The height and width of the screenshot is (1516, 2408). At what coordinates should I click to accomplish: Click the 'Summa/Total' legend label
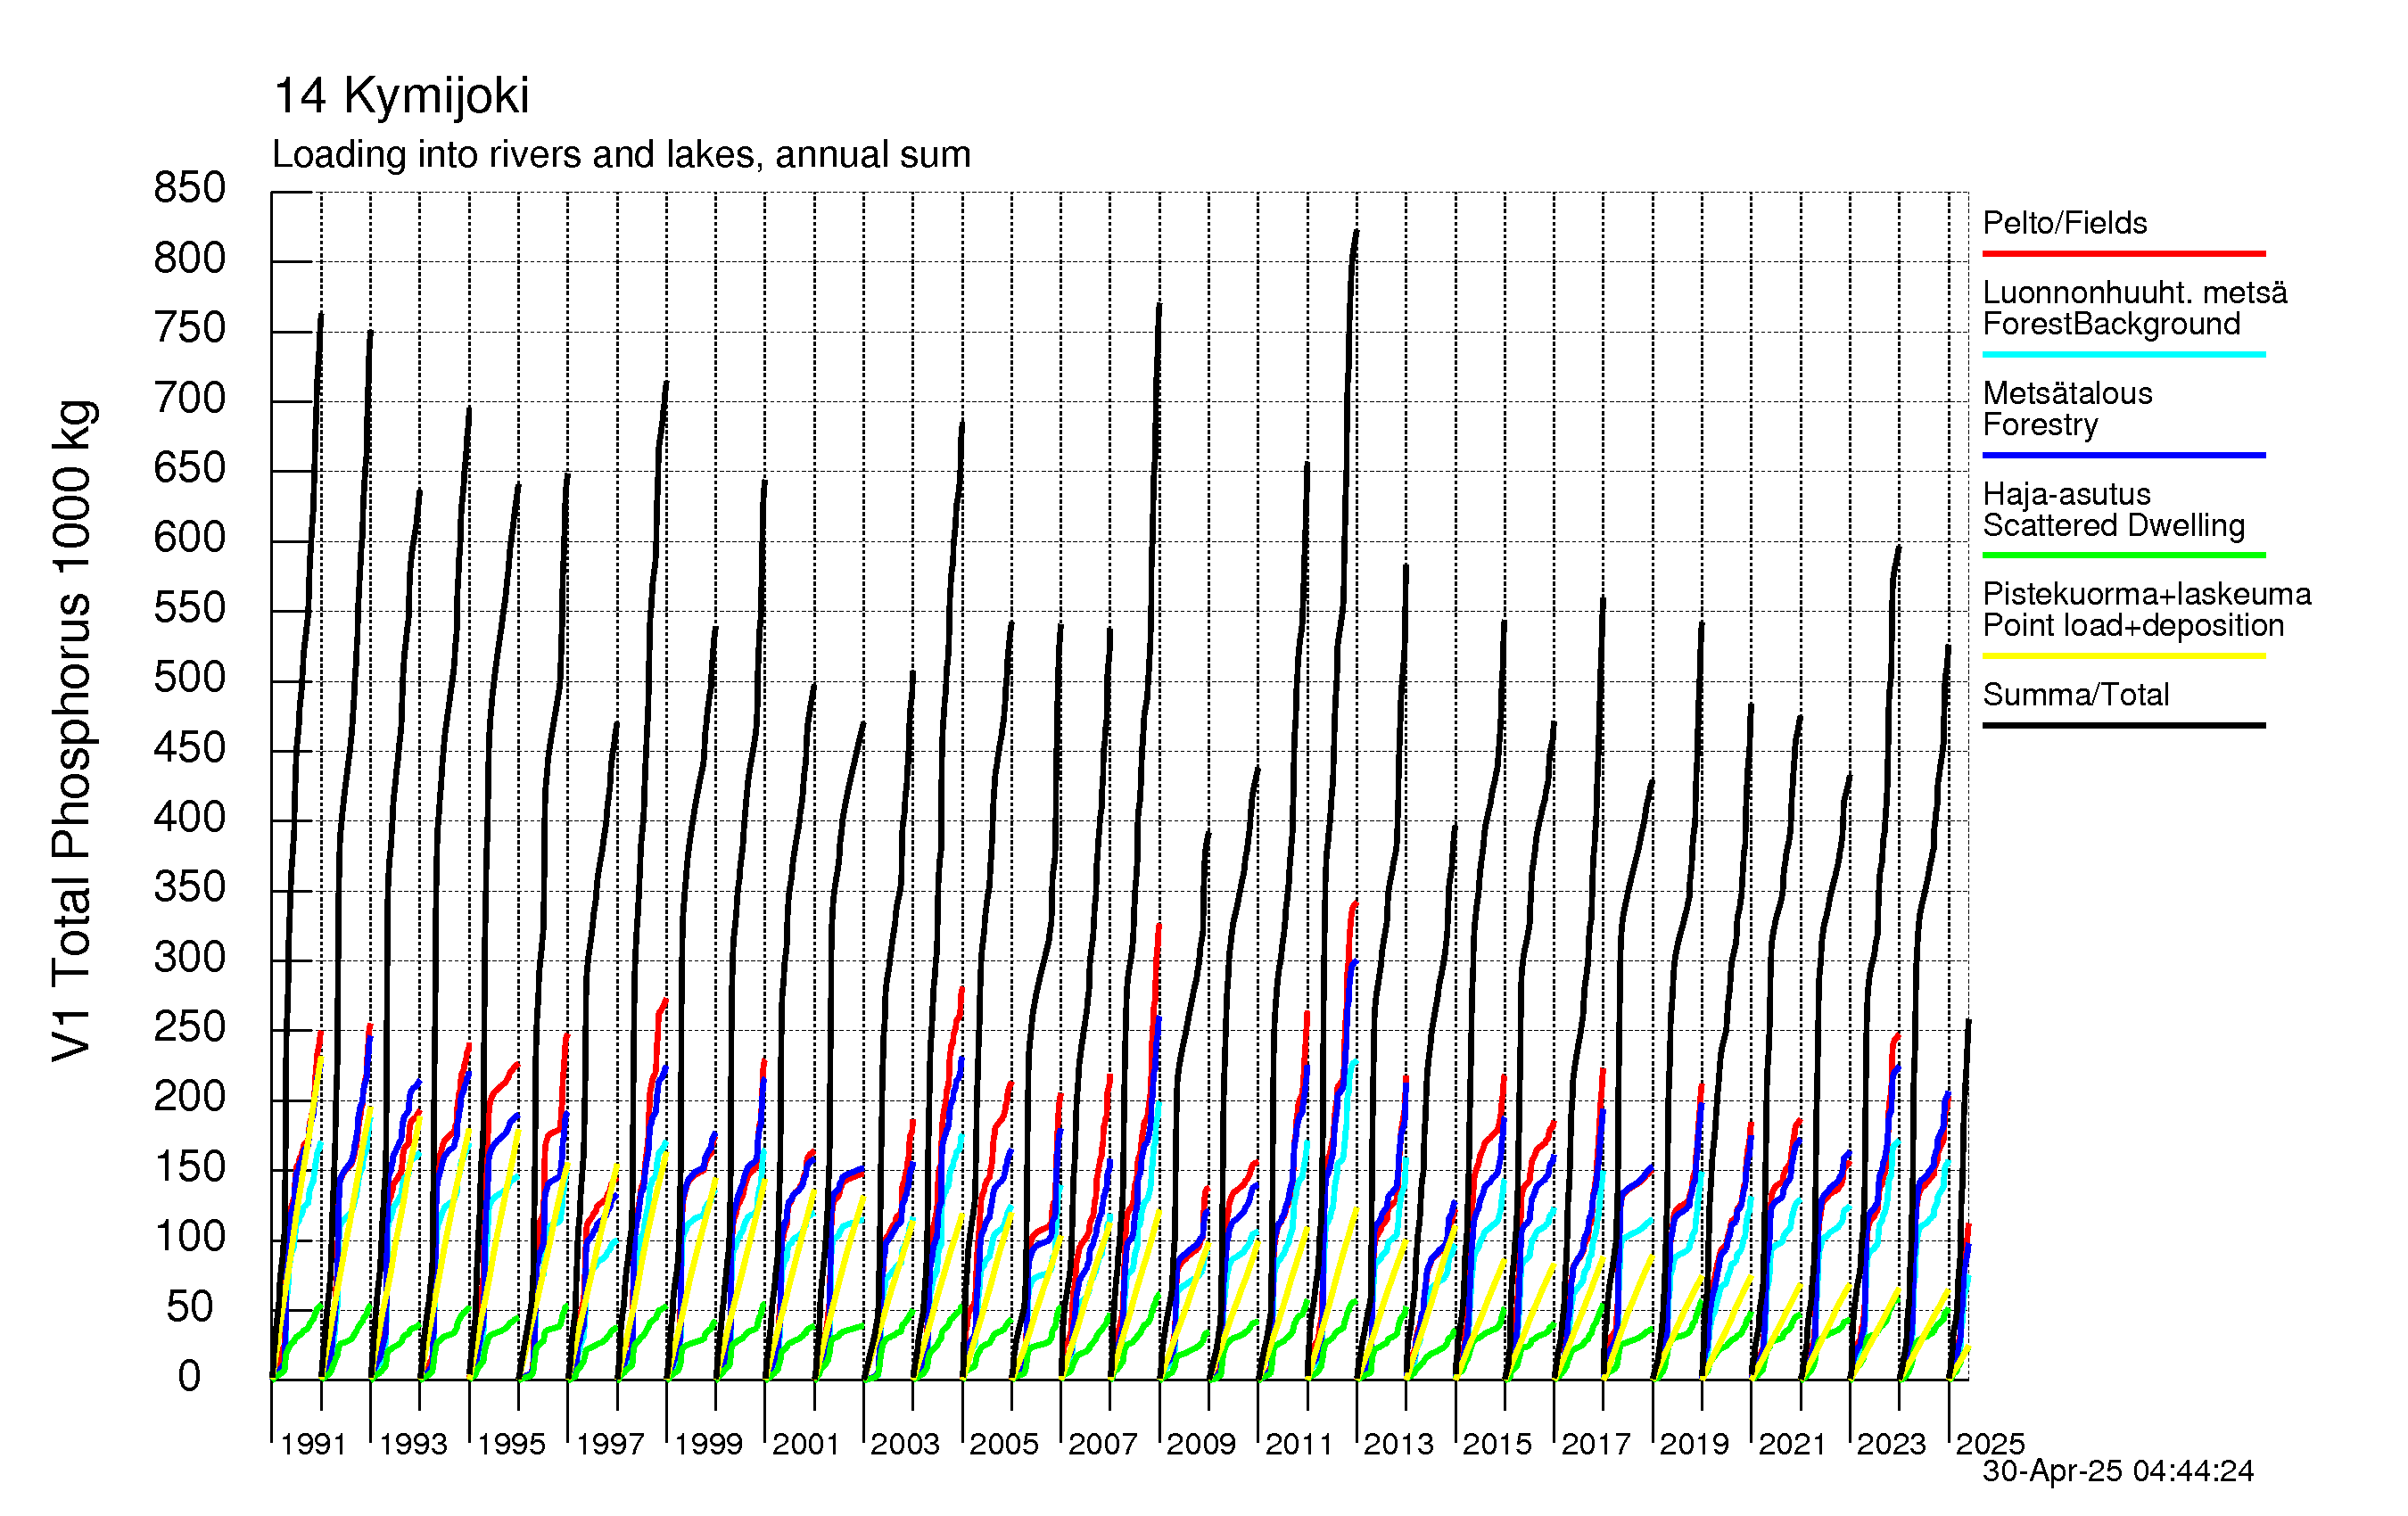[x=2076, y=694]
